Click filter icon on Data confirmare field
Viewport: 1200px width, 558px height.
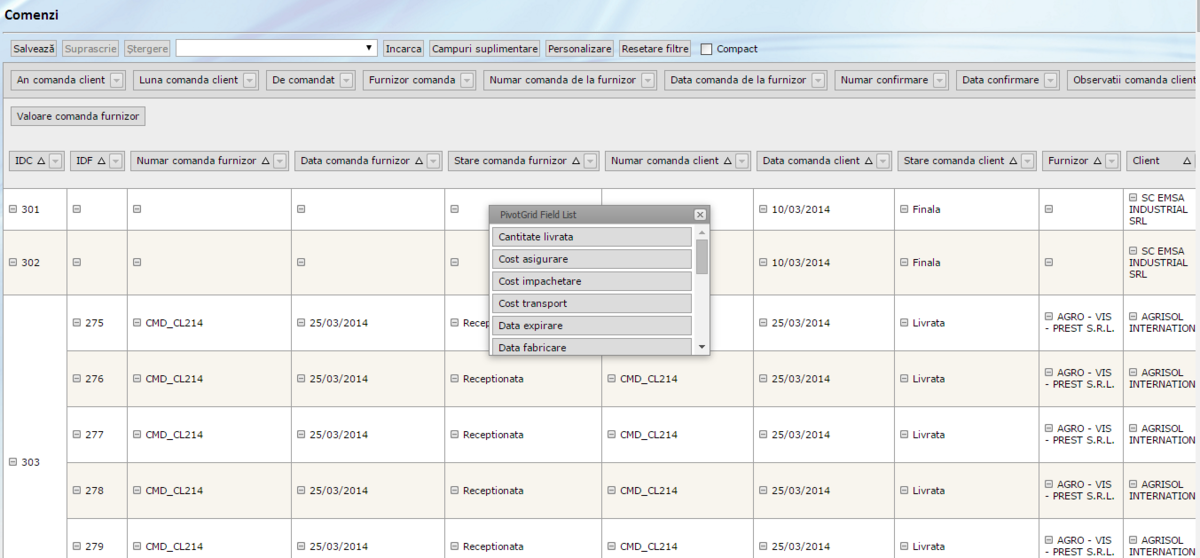1051,80
